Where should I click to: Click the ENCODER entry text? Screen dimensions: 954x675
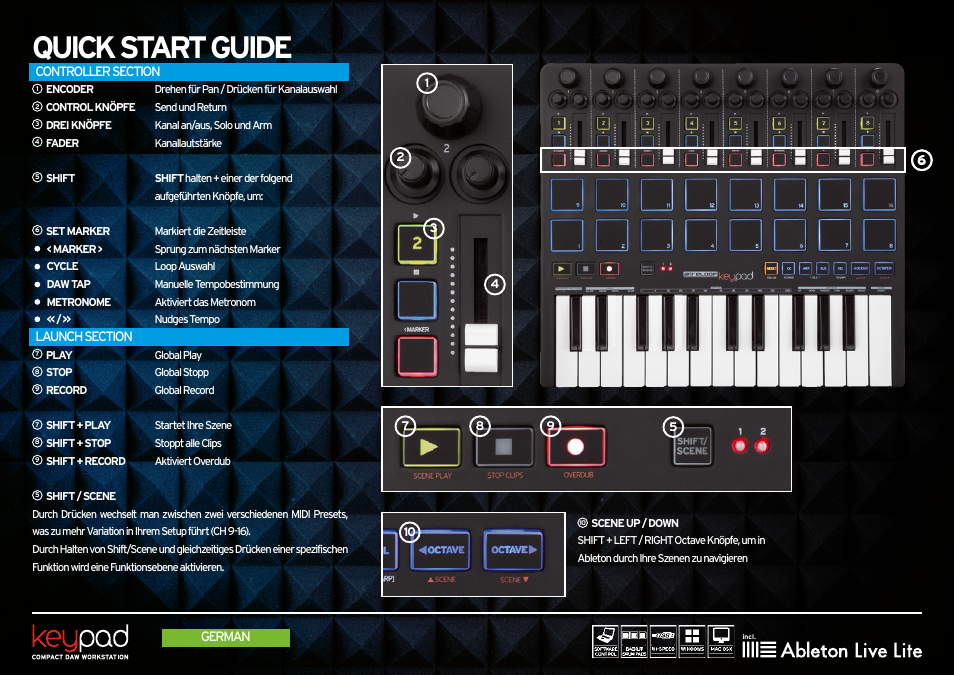[x=69, y=89]
